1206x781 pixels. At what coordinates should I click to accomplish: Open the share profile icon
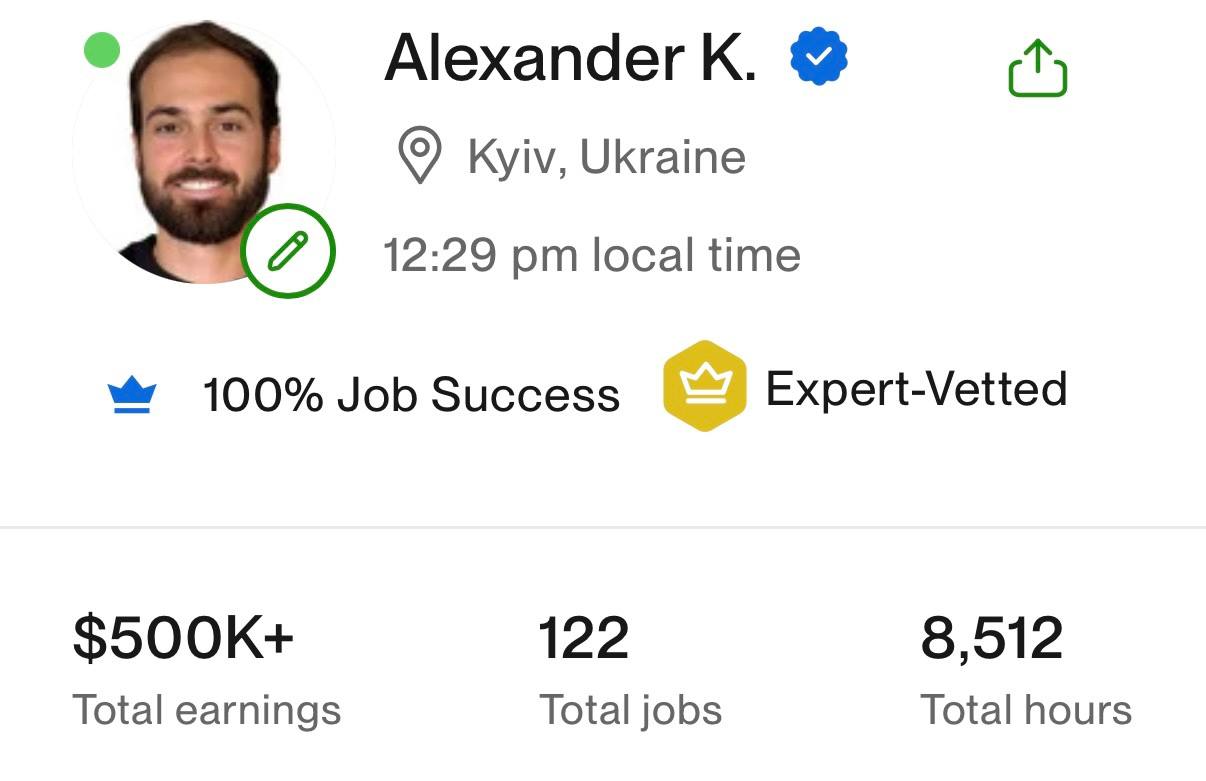[1040, 68]
